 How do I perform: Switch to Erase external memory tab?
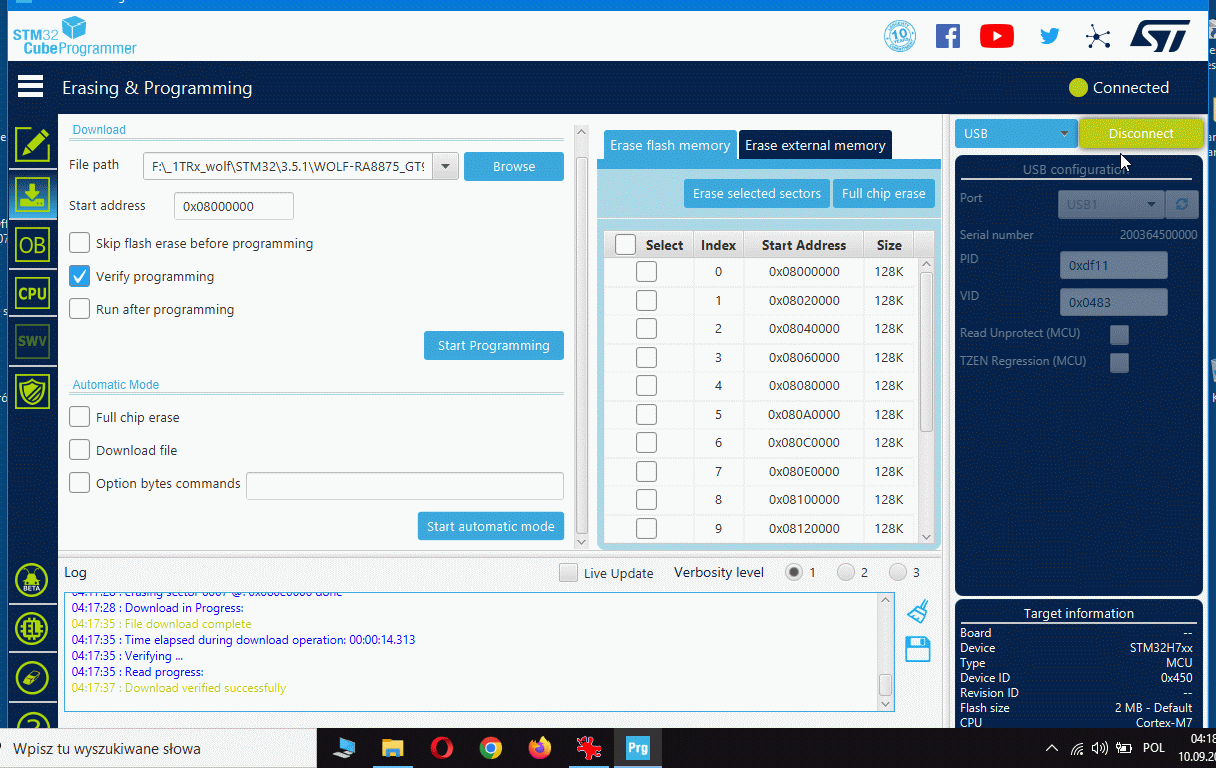point(814,145)
